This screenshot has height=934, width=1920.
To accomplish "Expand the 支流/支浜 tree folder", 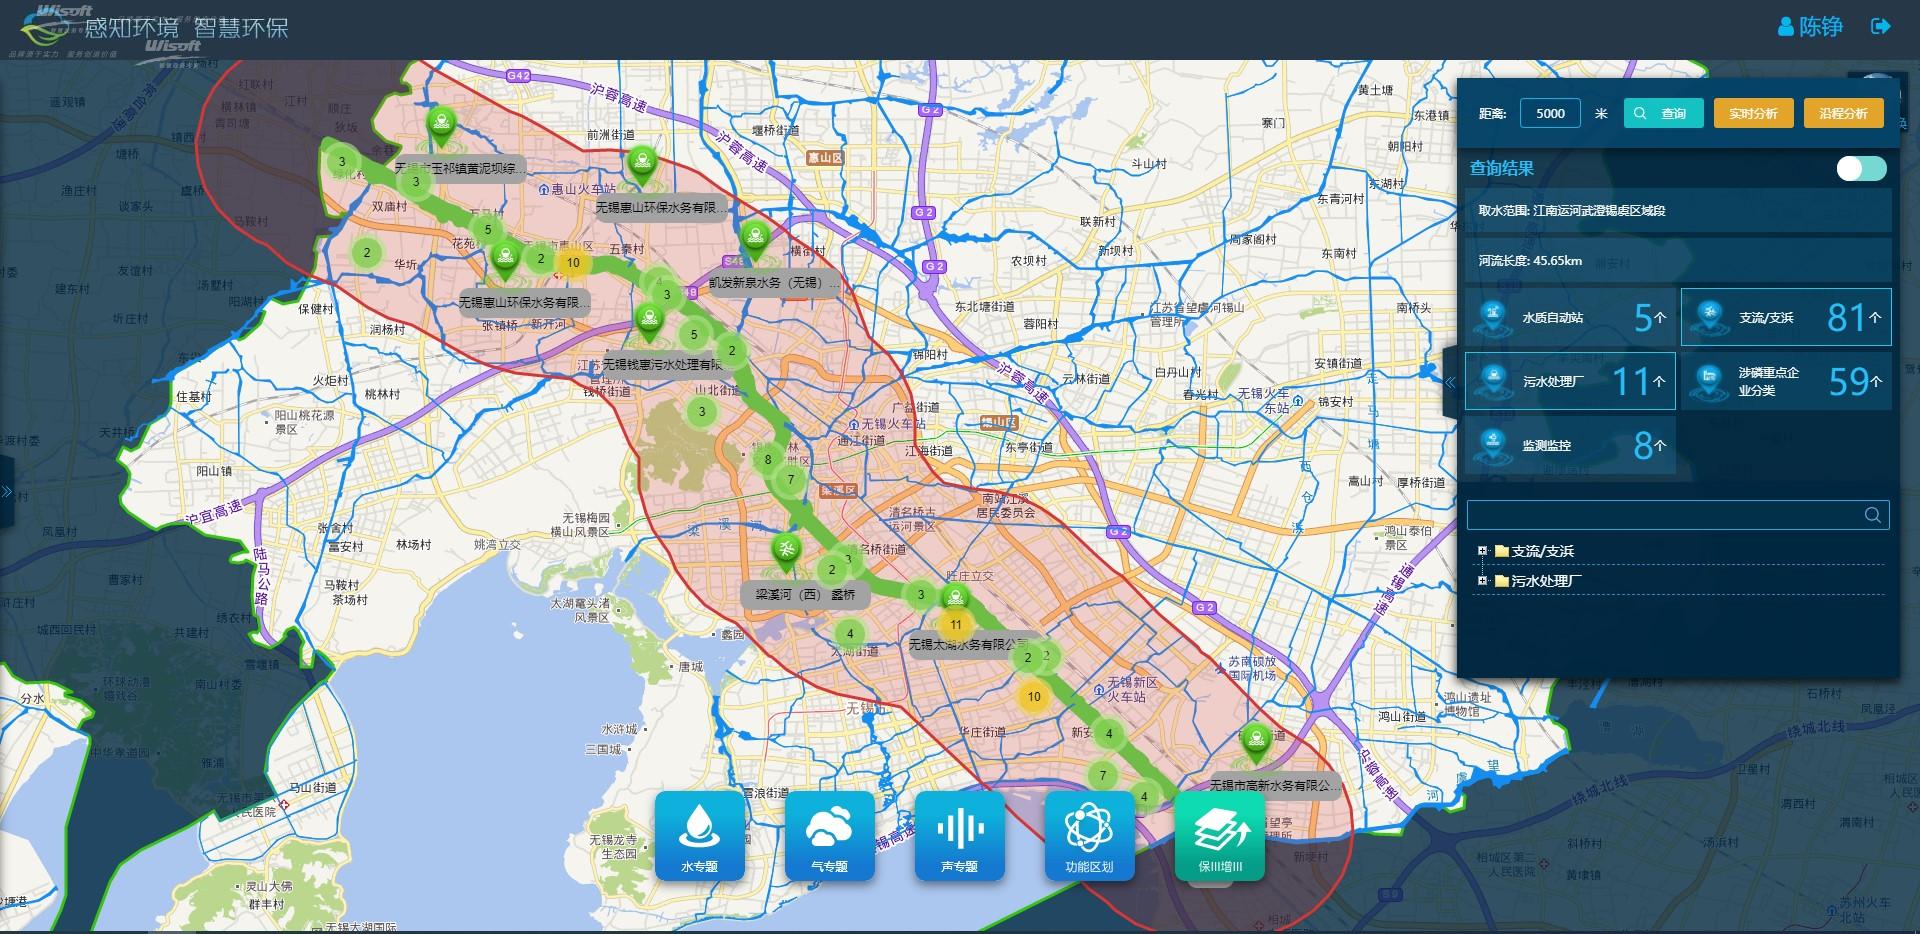I will click(x=1482, y=551).
